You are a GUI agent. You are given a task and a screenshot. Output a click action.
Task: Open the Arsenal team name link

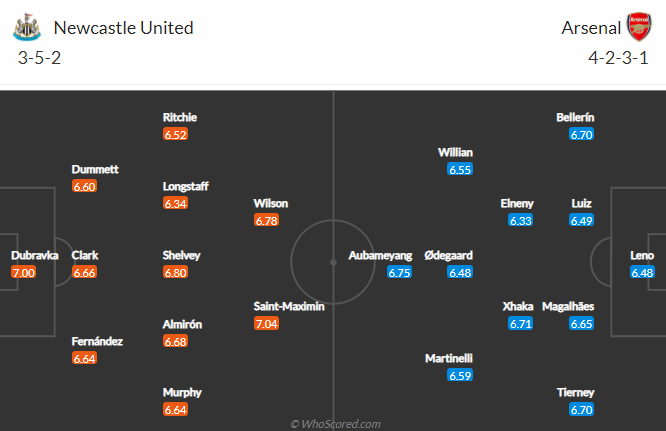coord(590,28)
